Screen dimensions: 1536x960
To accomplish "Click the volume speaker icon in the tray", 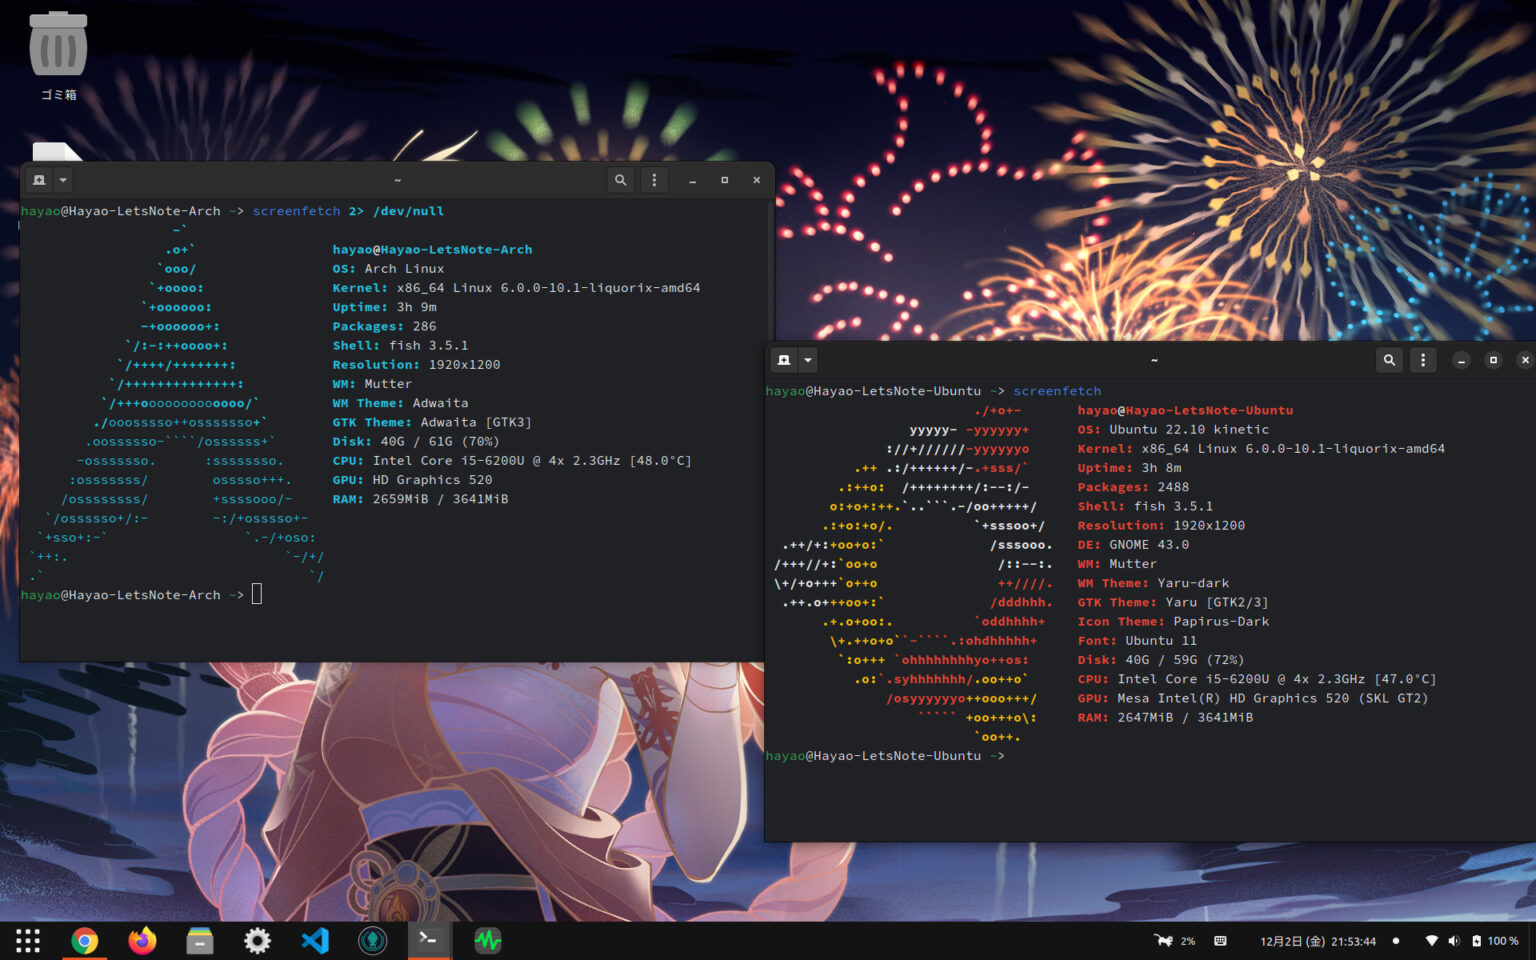I will (x=1454, y=941).
